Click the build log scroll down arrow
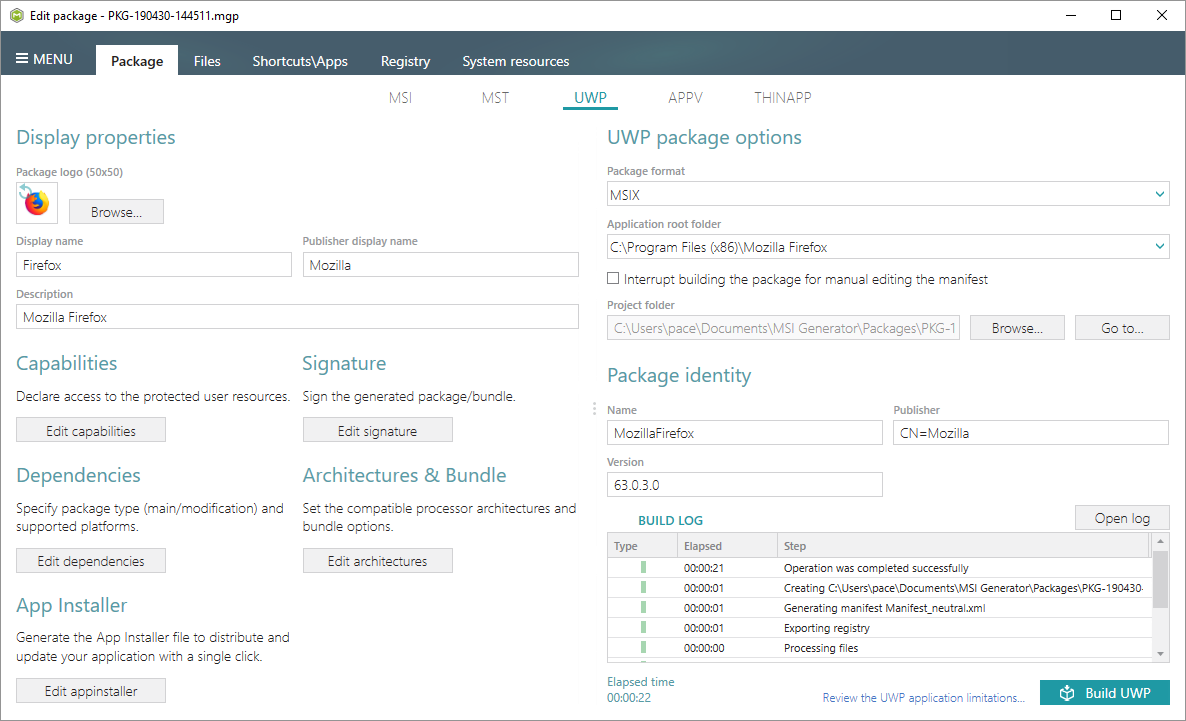Screen dimensions: 1186x721 1160,654
